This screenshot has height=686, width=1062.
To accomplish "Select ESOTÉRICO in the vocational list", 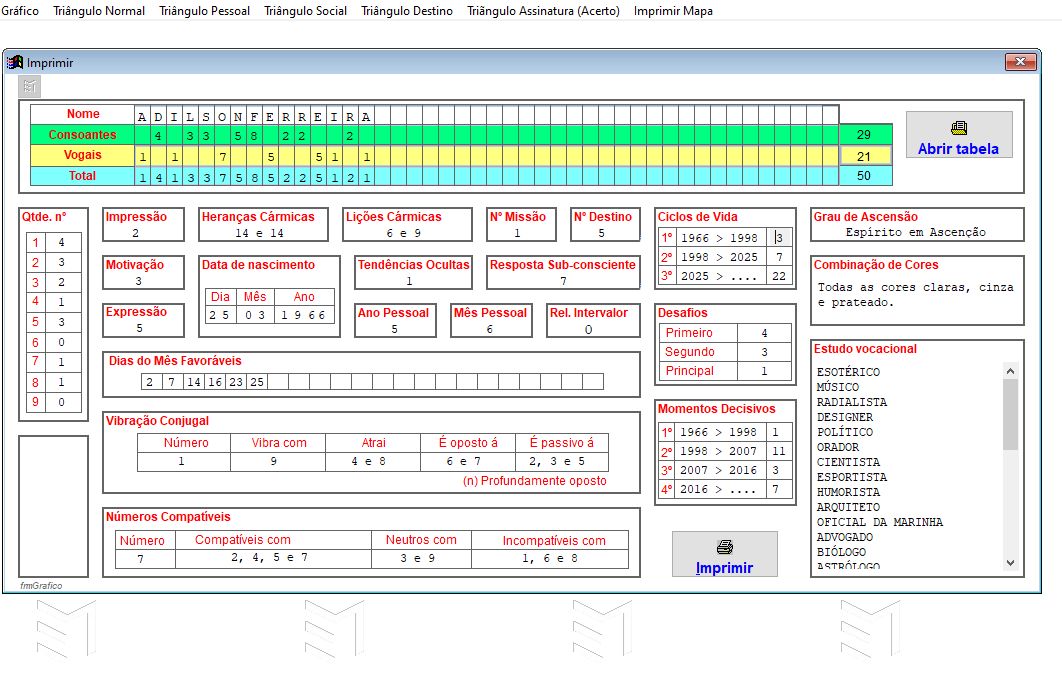I will pos(848,372).
